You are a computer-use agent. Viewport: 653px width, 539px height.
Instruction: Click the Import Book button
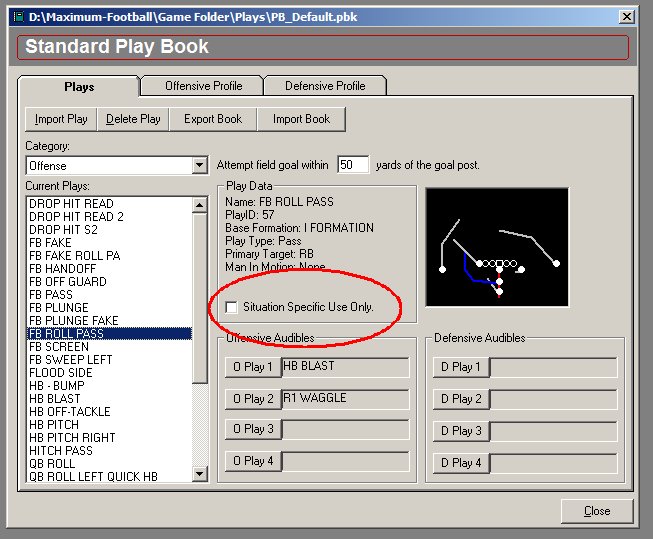tap(302, 119)
